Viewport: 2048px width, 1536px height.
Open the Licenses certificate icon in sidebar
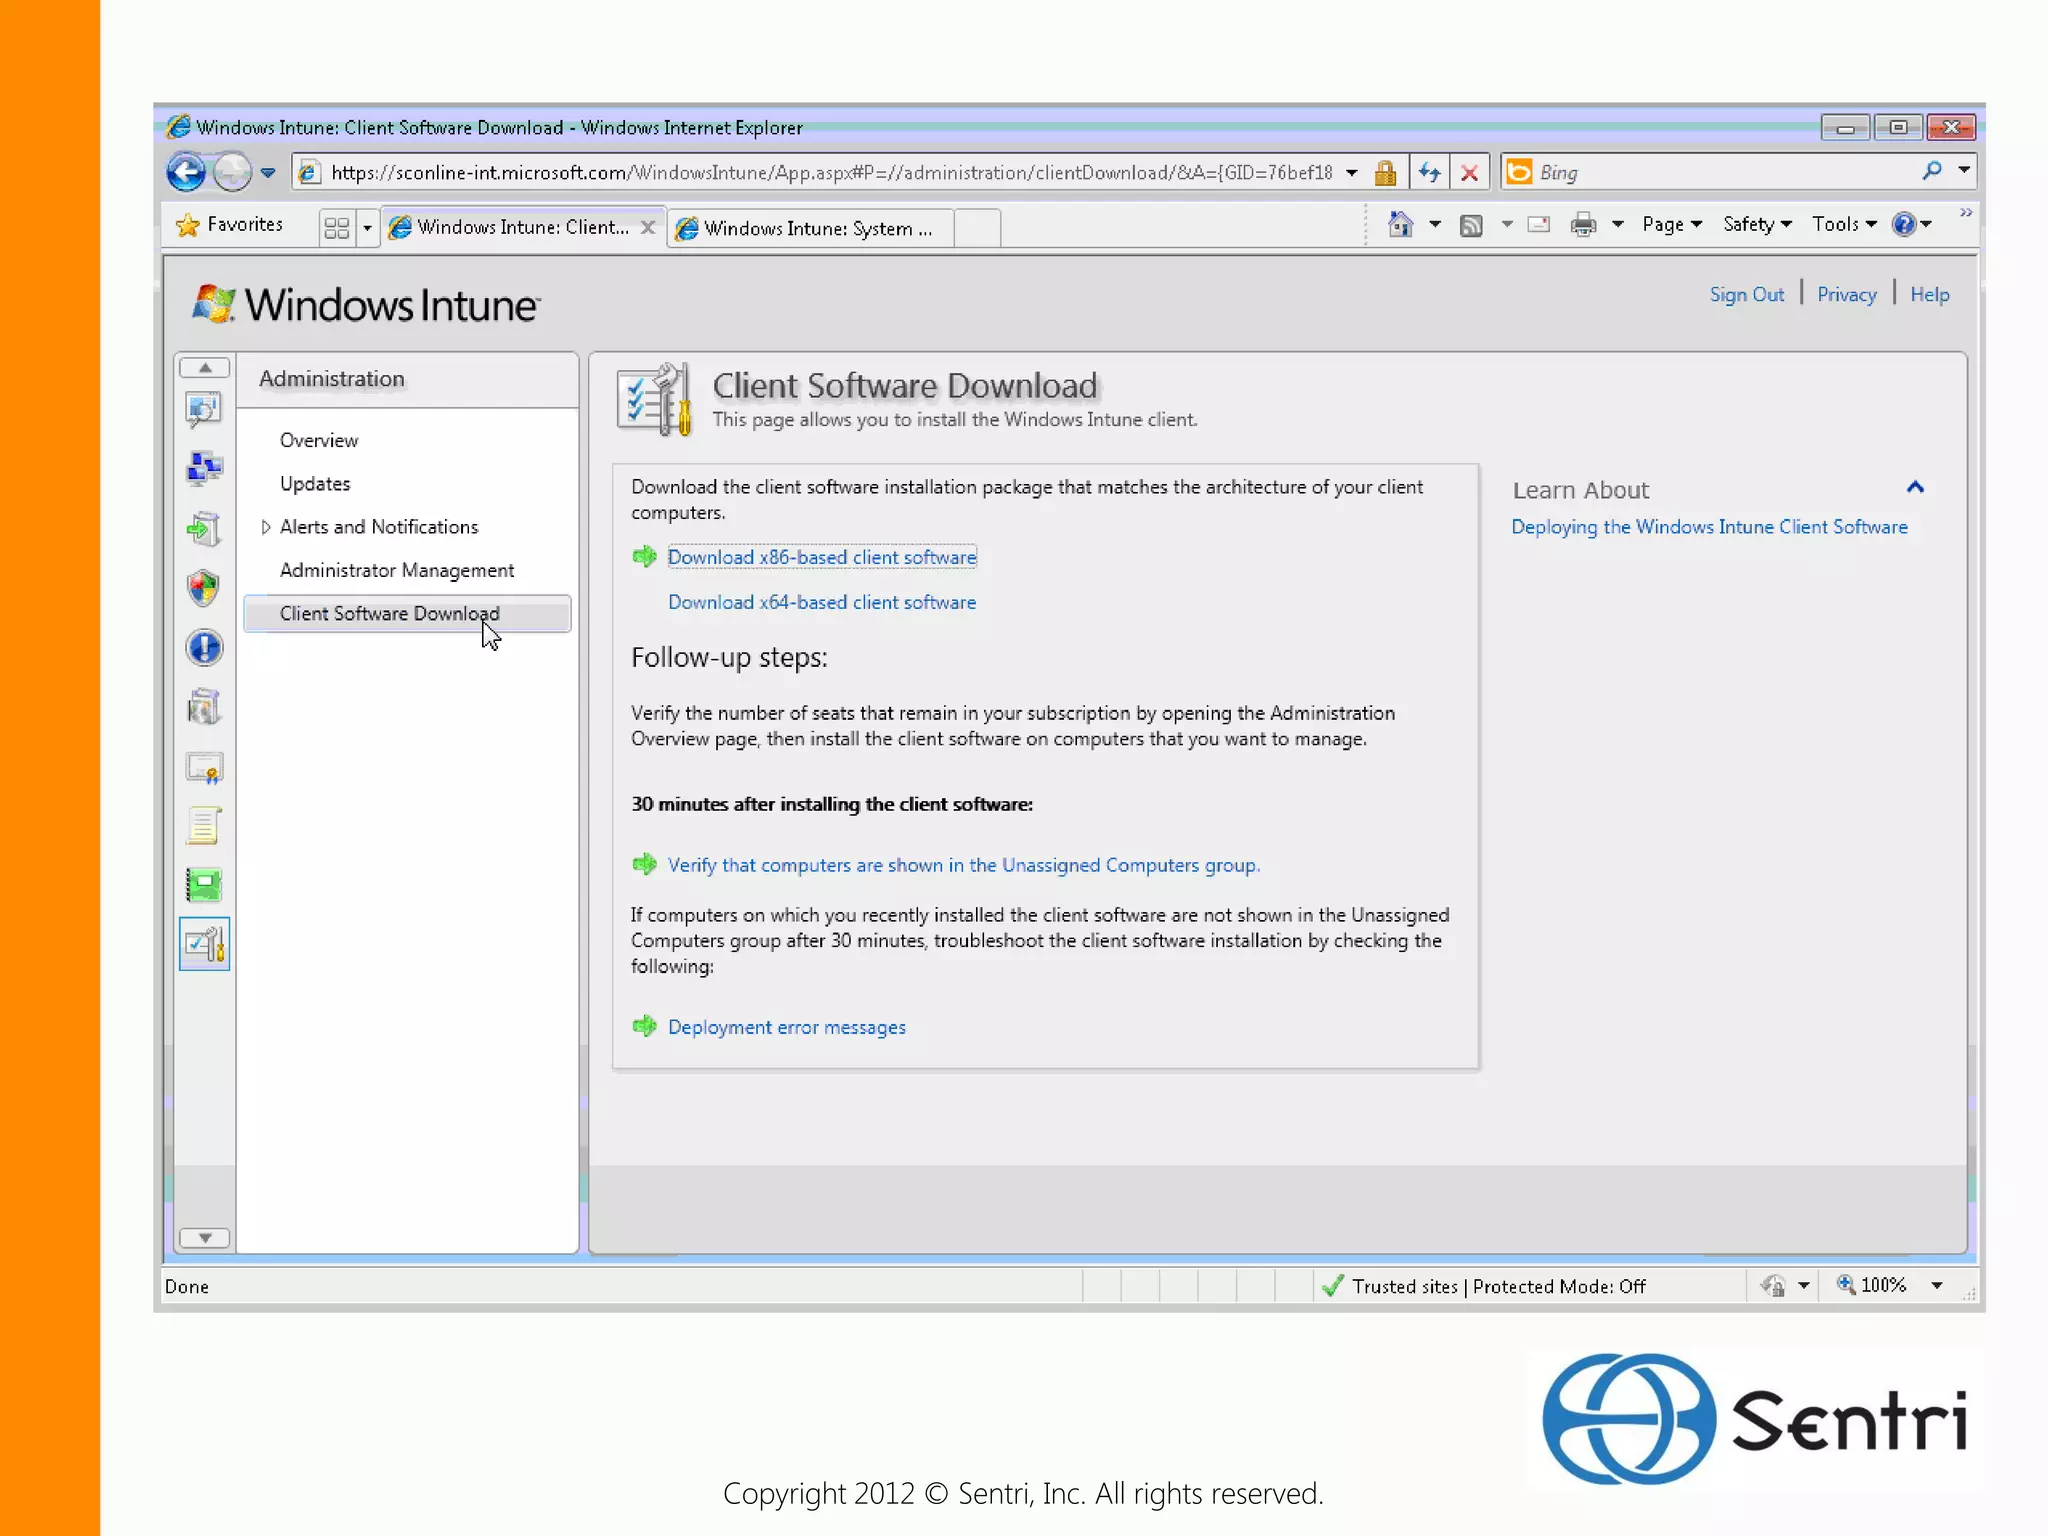click(x=204, y=768)
